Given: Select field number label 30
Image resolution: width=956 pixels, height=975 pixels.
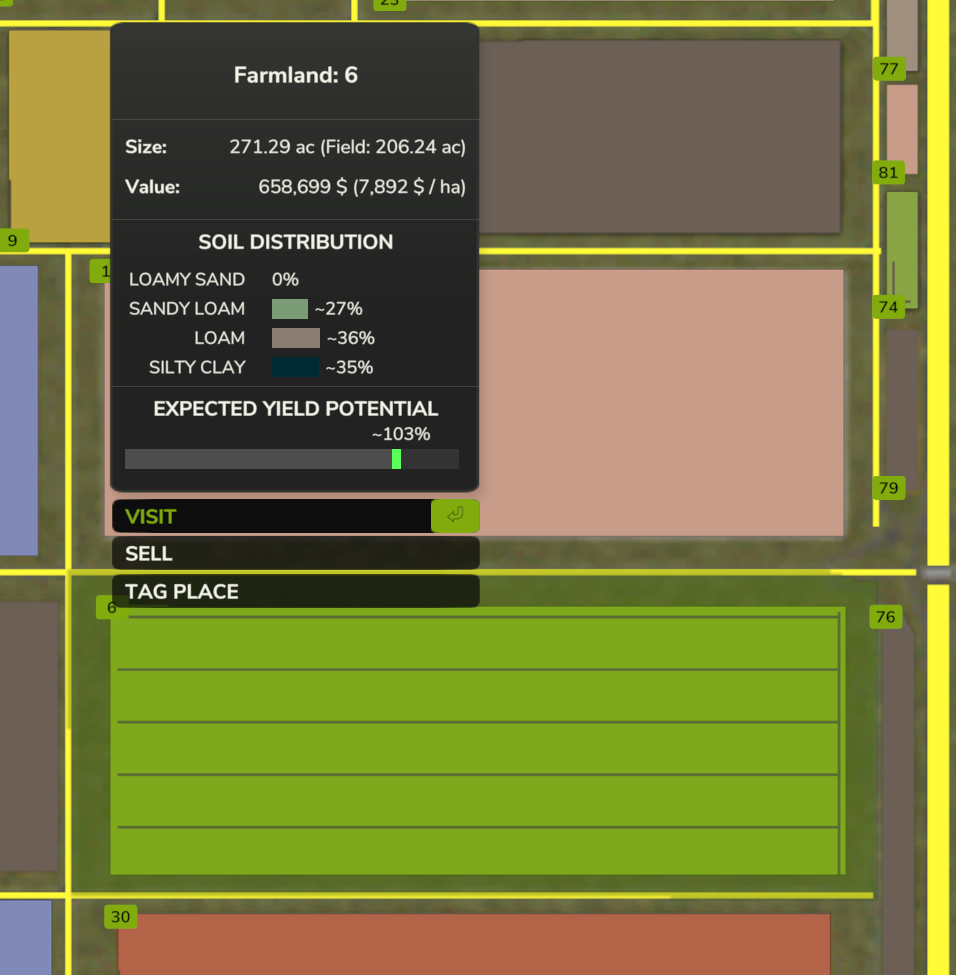Looking at the screenshot, I should (121, 917).
